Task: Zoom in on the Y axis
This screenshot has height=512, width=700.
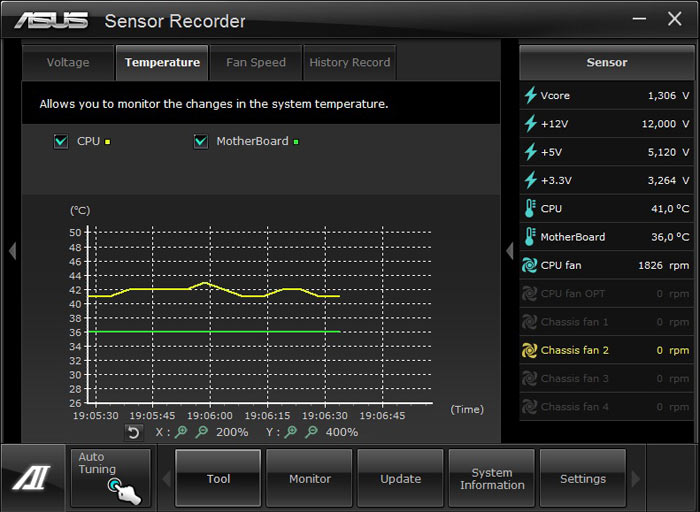Action: click(291, 432)
